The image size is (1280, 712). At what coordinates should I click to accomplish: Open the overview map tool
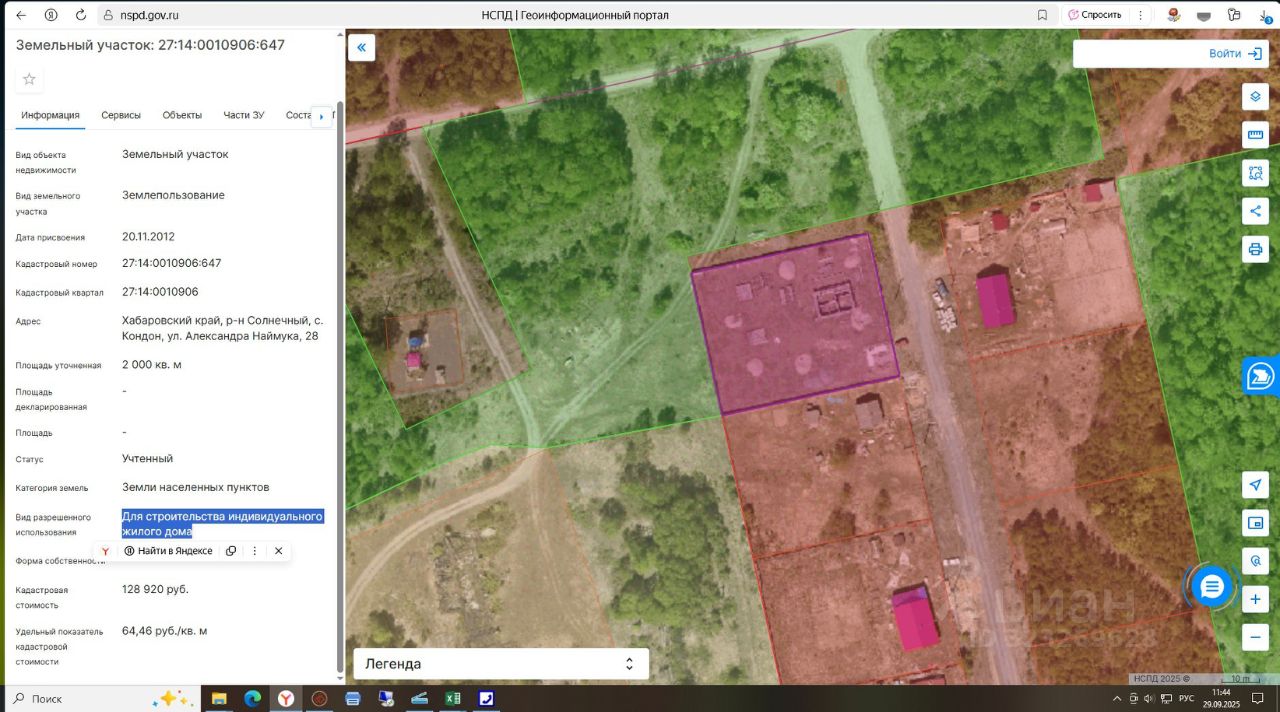(x=1255, y=523)
